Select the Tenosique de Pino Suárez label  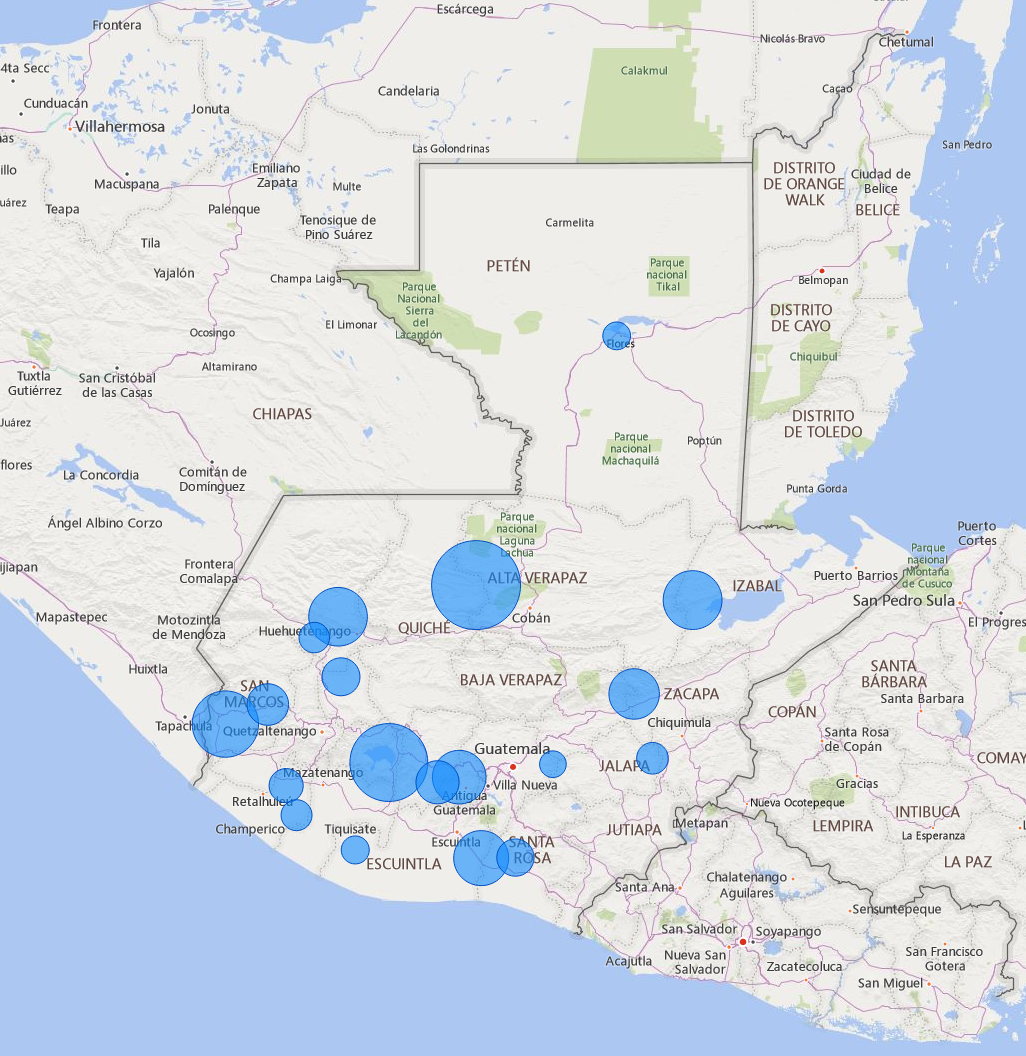(x=338, y=228)
